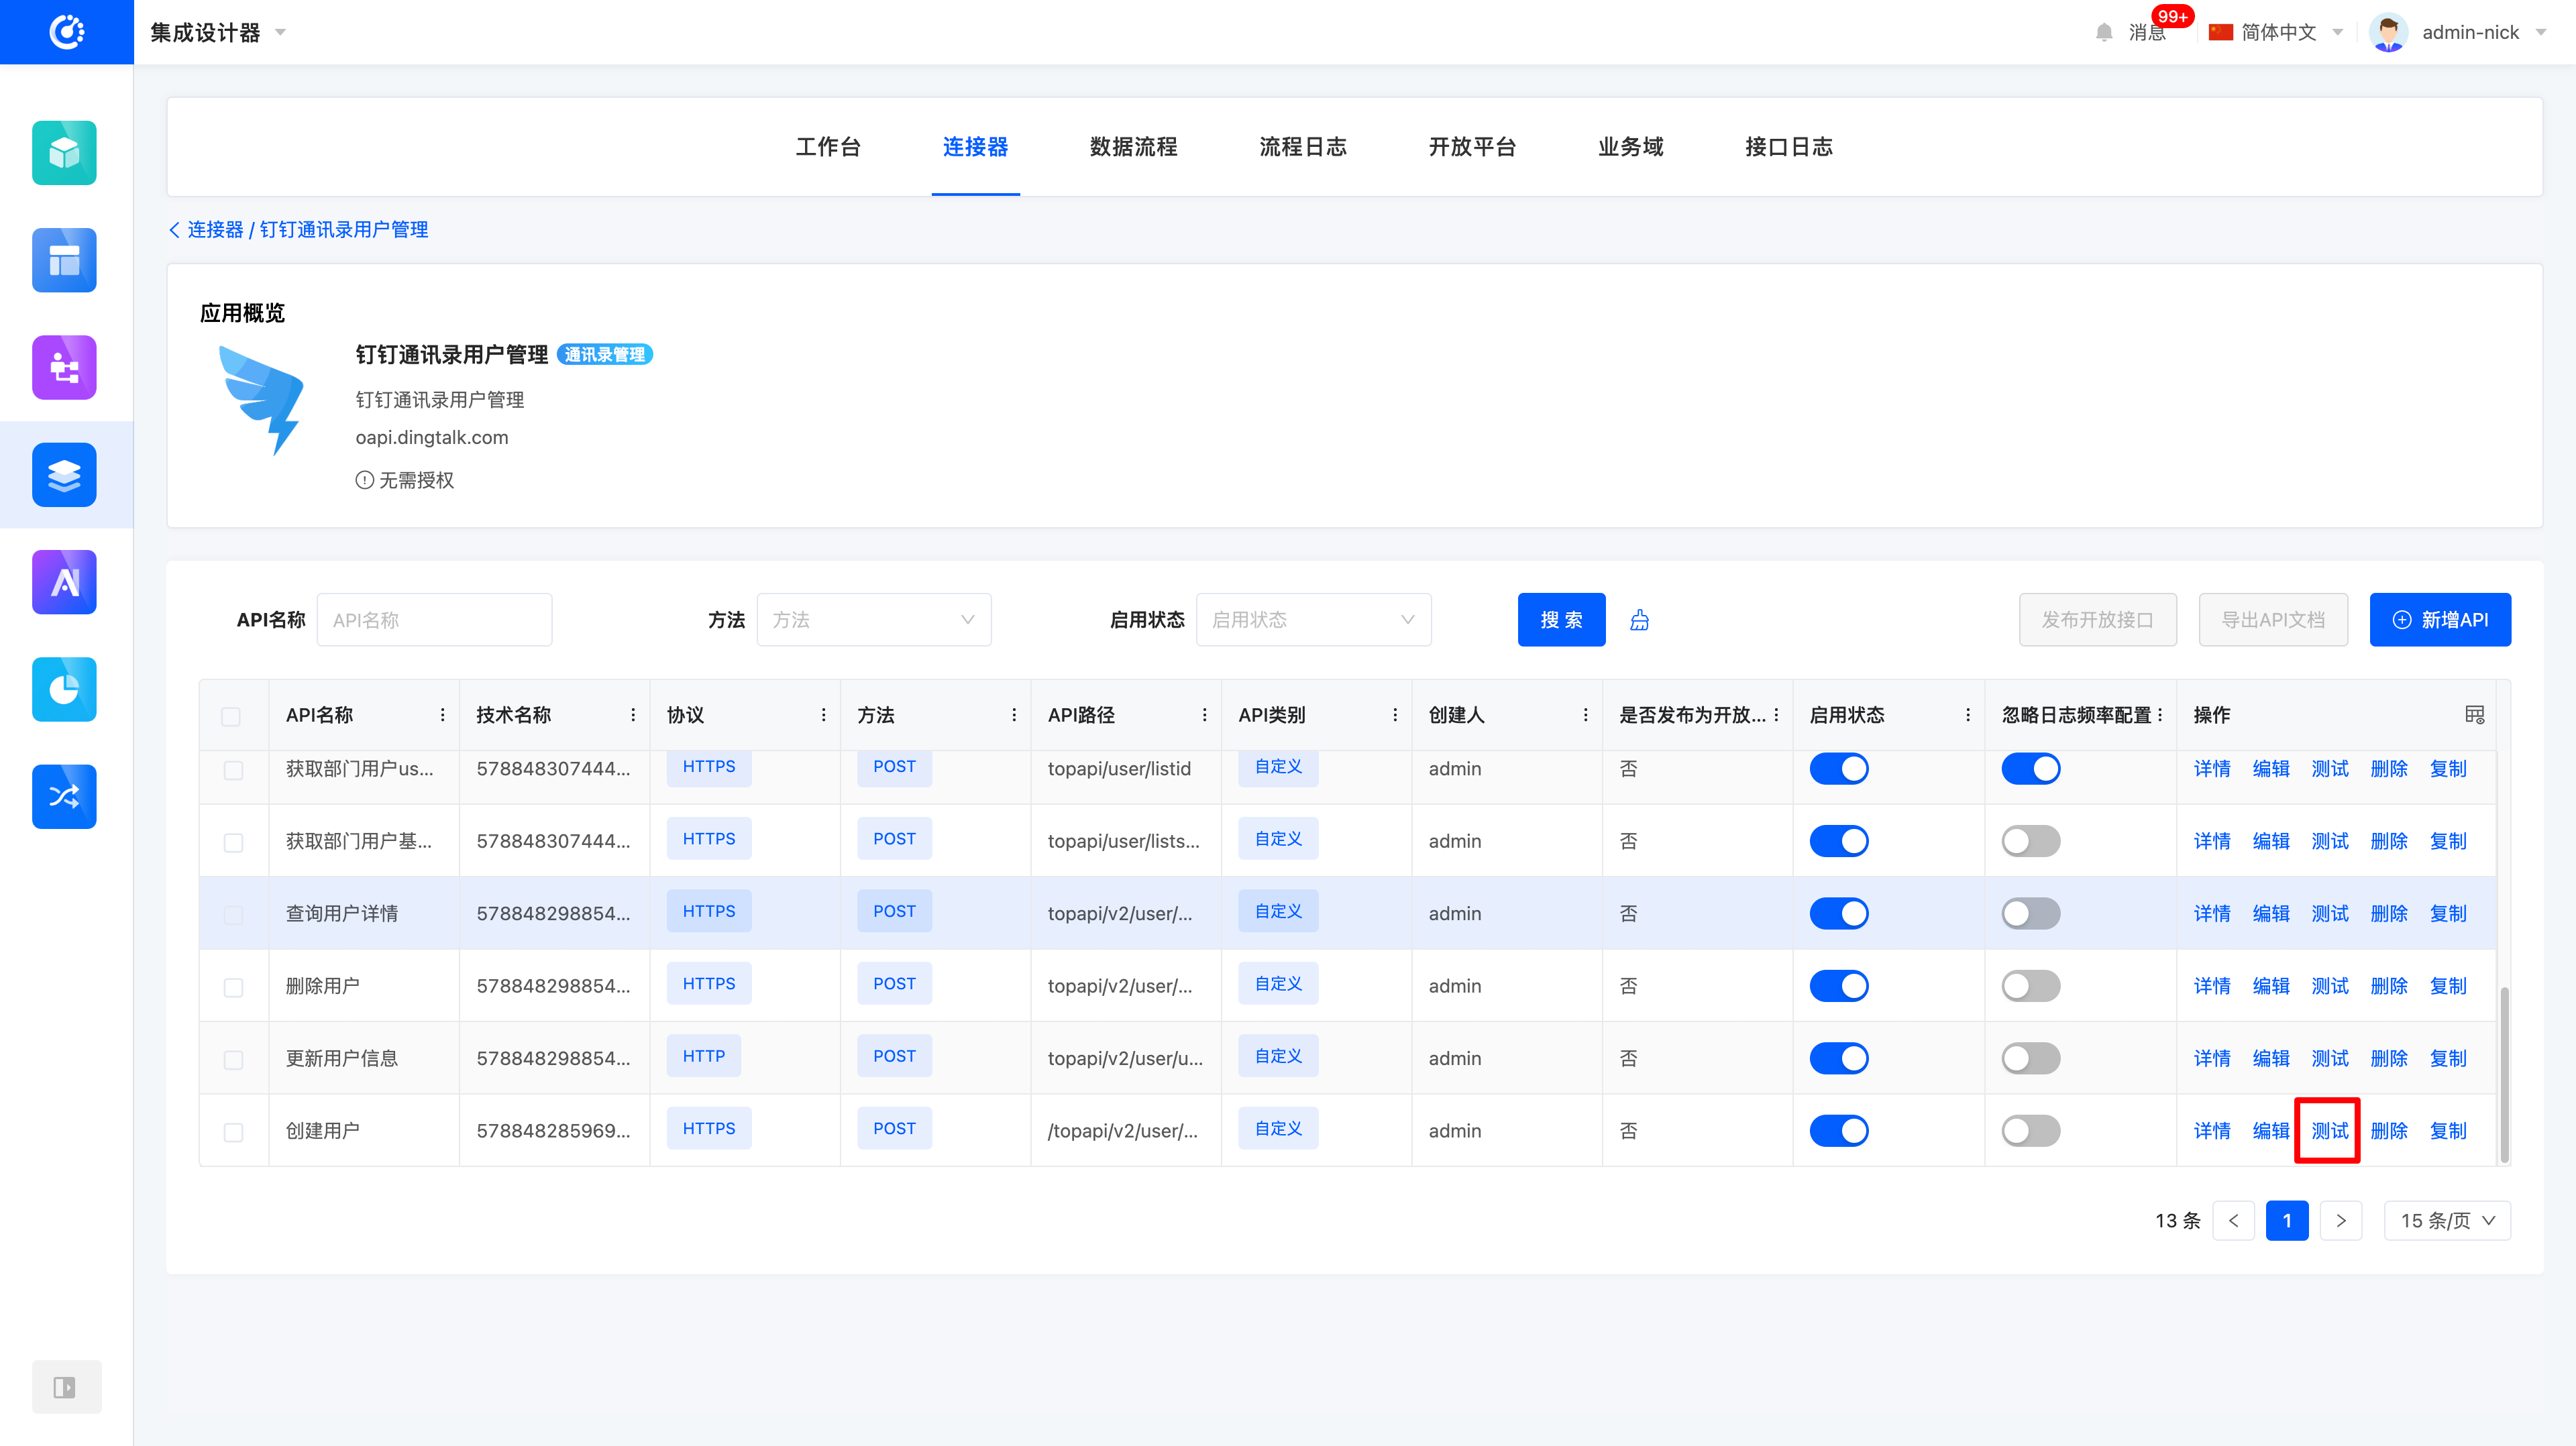Viewport: 2576px width, 1446px height.
Task: Click the 新增API button
Action: coord(2439,620)
